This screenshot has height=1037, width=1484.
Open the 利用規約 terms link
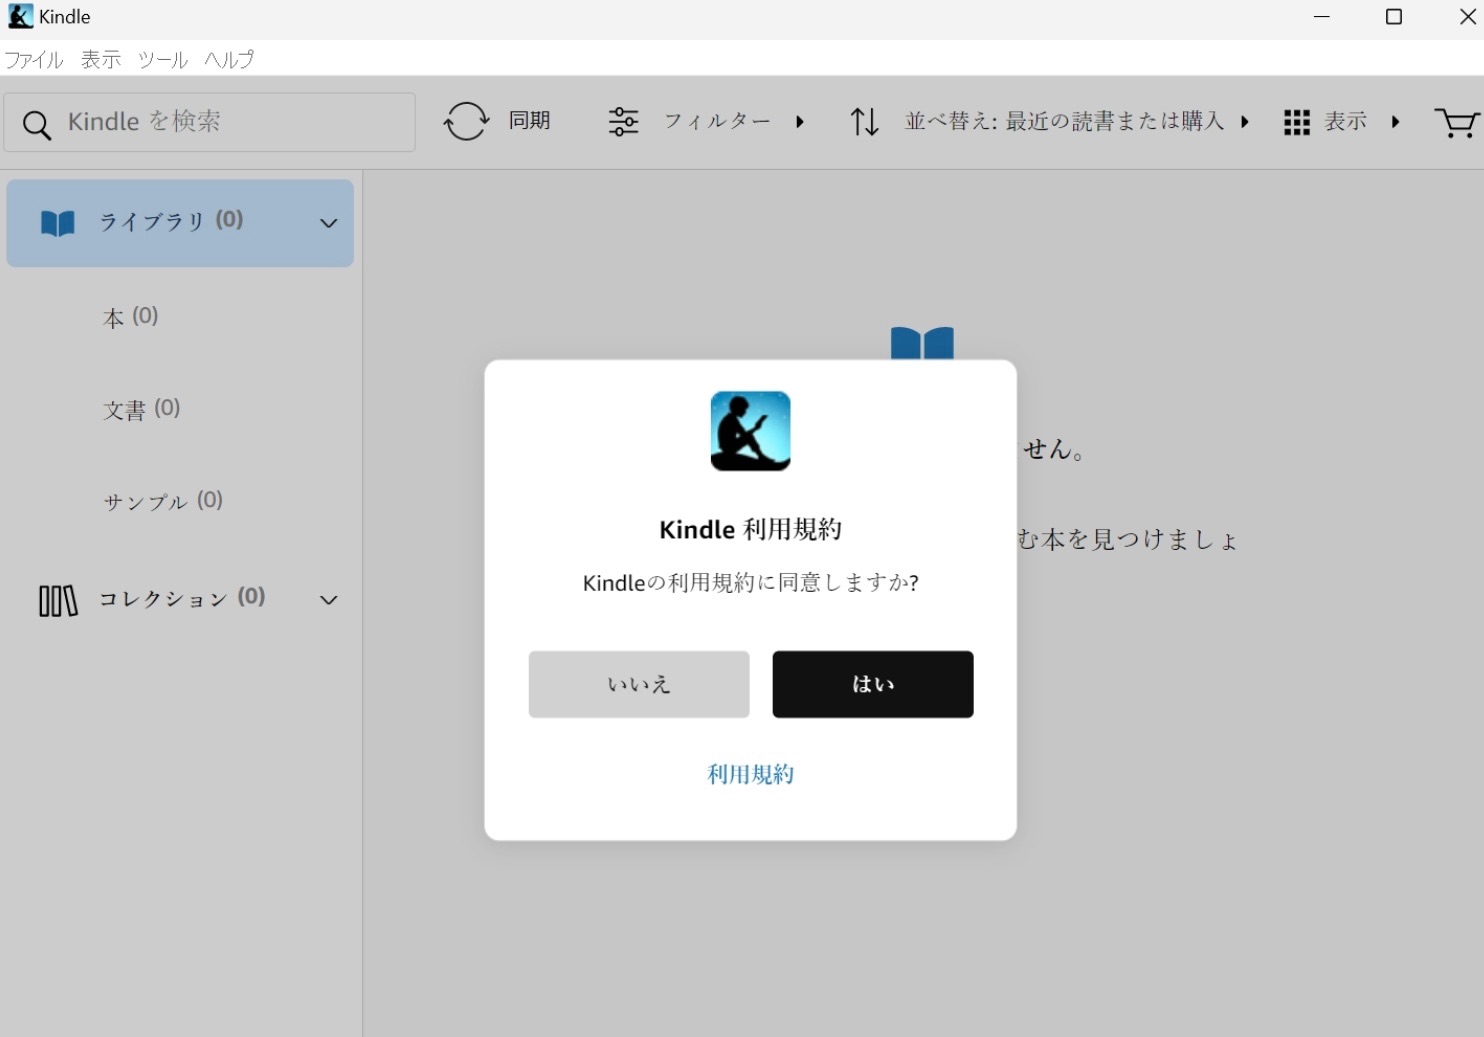tap(750, 774)
